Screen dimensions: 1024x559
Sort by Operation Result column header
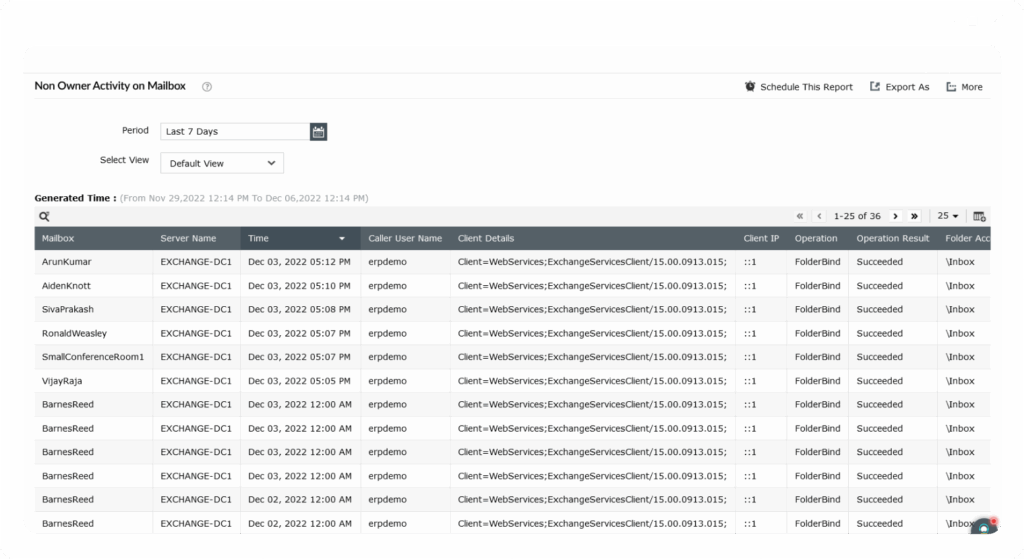click(893, 238)
